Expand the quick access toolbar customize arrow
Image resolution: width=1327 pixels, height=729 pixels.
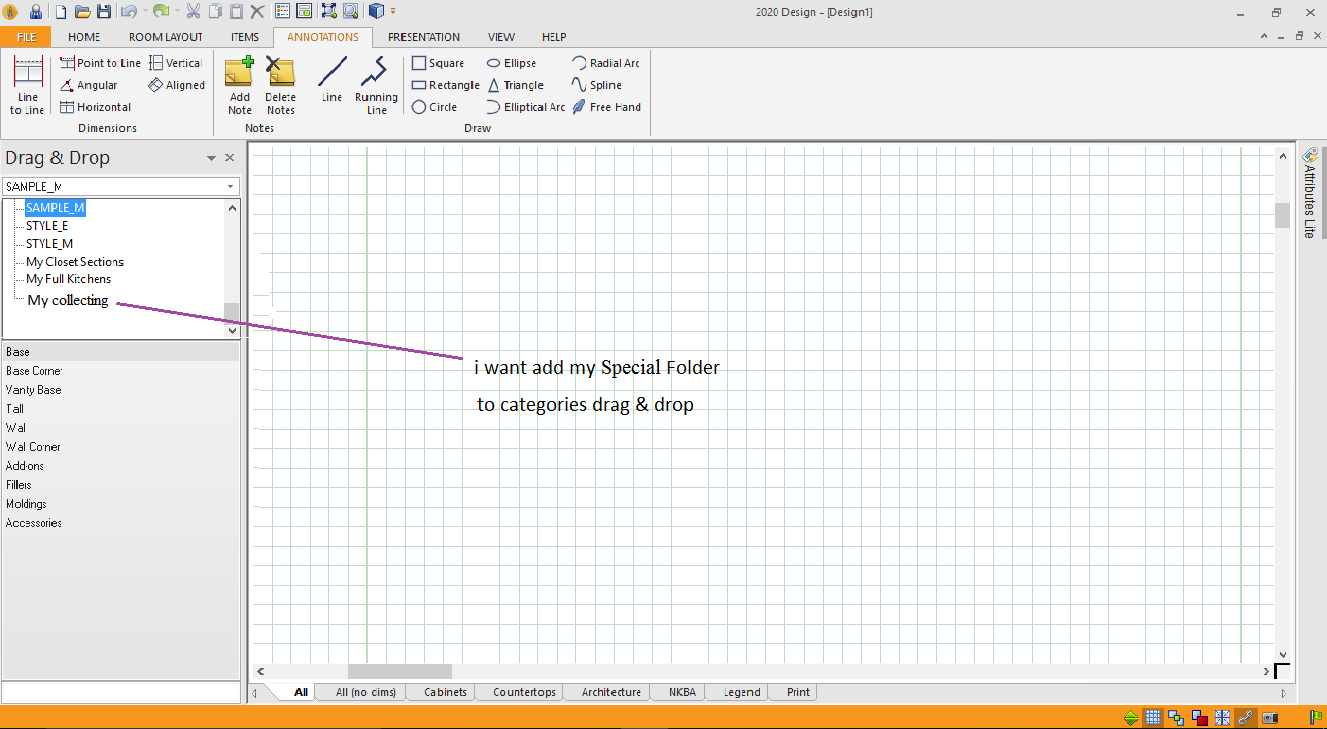click(393, 12)
